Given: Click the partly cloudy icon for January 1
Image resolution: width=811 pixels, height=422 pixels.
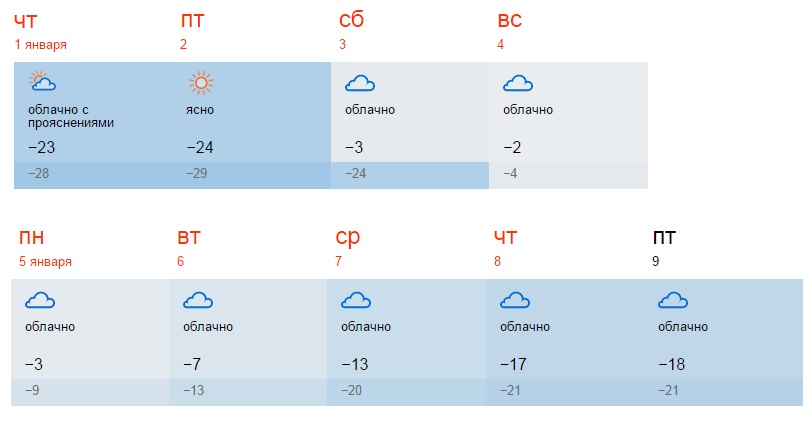Looking at the screenshot, I should (41, 82).
